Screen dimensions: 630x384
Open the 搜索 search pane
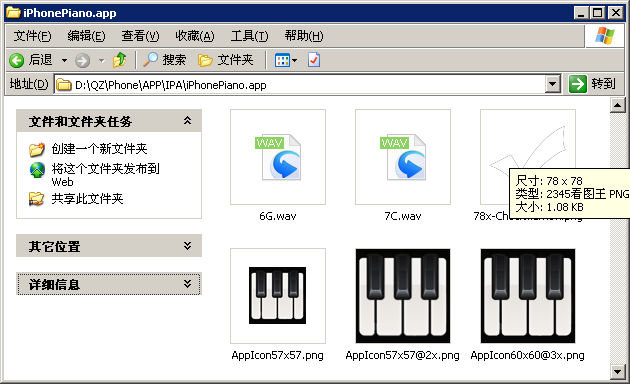click(x=165, y=60)
